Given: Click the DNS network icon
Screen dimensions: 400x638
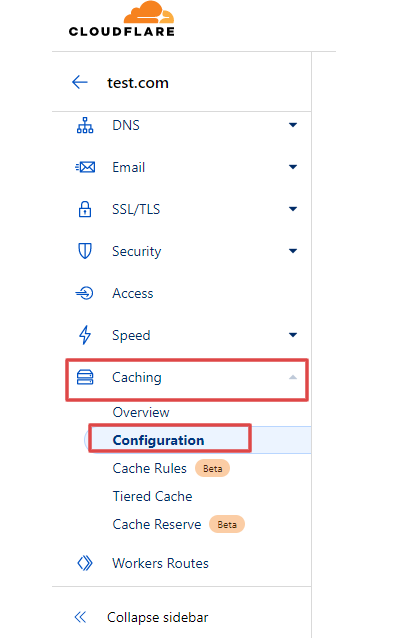Looking at the screenshot, I should pos(85,125).
